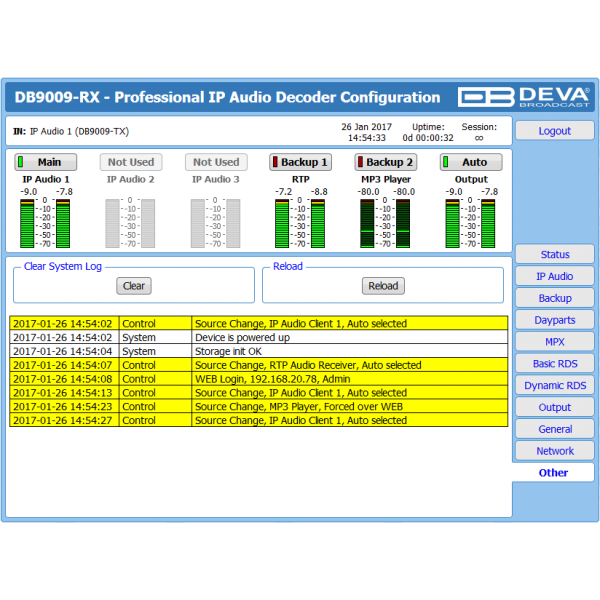This screenshot has width=600, height=600.
Task: Click the 'MP3 Player' source label
Action: 386,179
